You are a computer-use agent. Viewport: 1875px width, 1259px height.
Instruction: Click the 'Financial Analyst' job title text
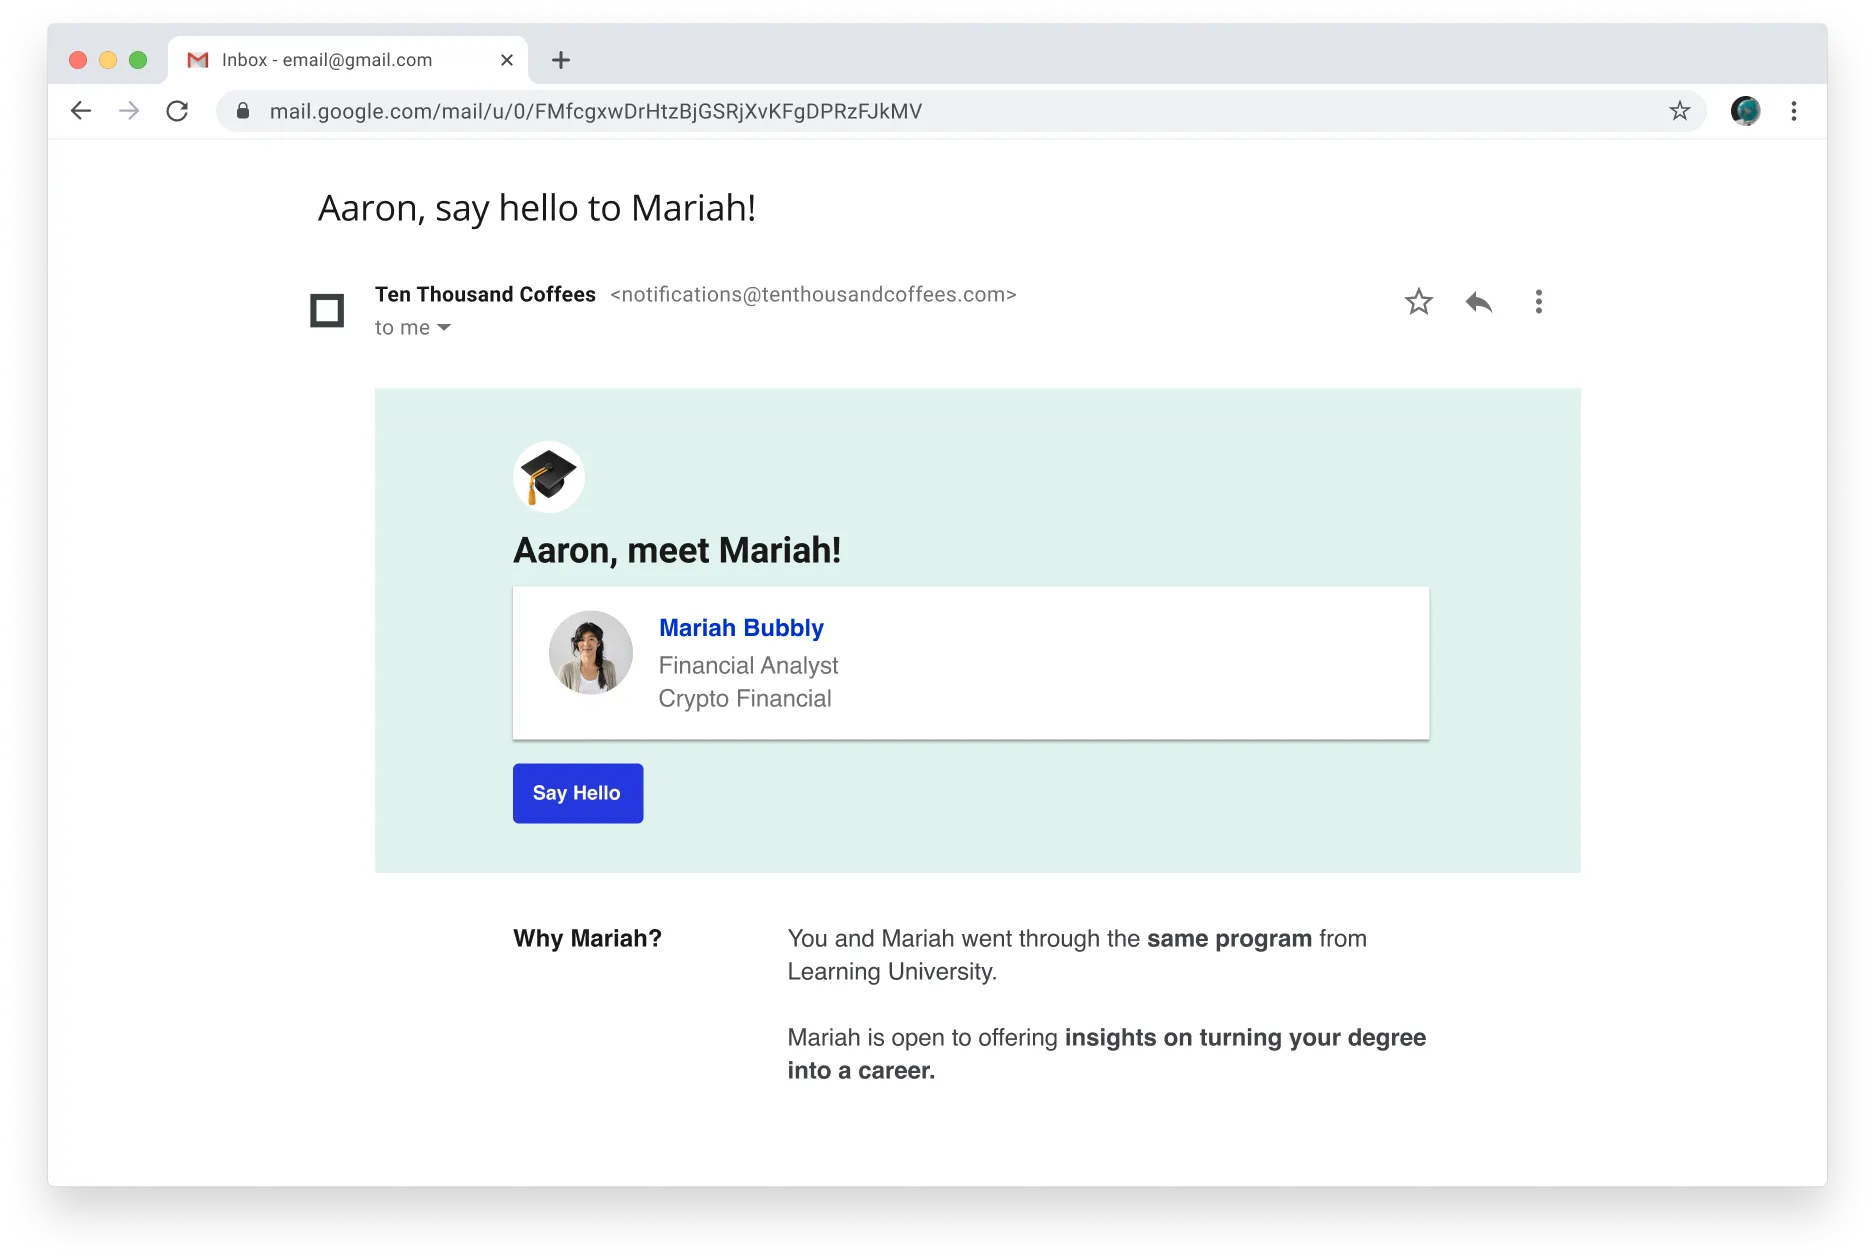[748, 666]
